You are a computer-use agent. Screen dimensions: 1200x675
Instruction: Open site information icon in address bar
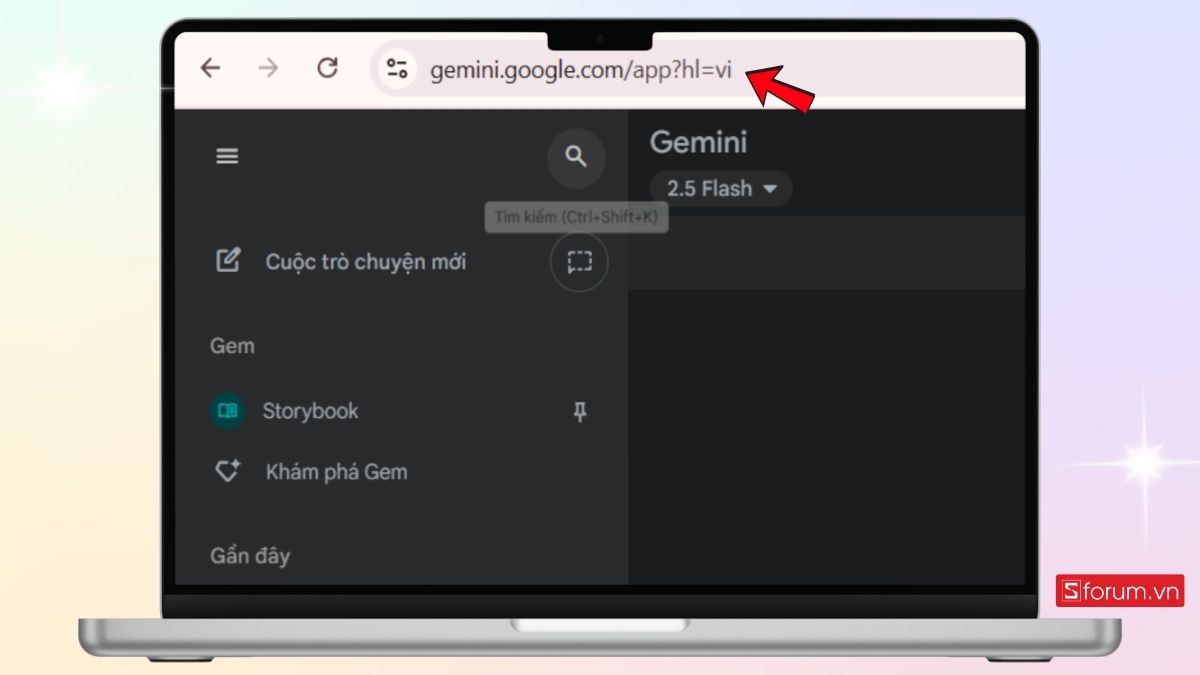click(397, 69)
